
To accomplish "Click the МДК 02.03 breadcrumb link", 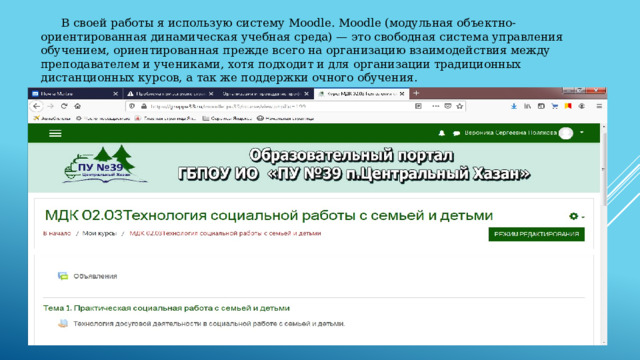I will (x=225, y=233).
